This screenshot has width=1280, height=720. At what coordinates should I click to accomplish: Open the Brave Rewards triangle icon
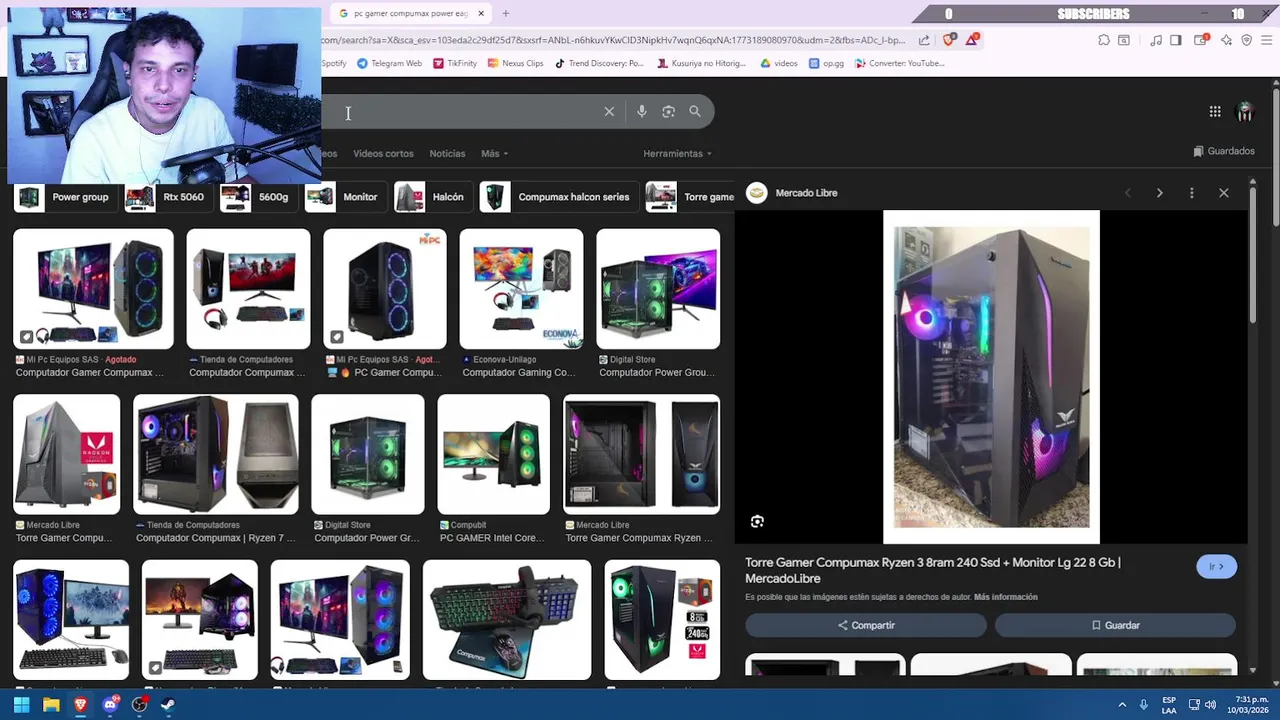coord(972,40)
